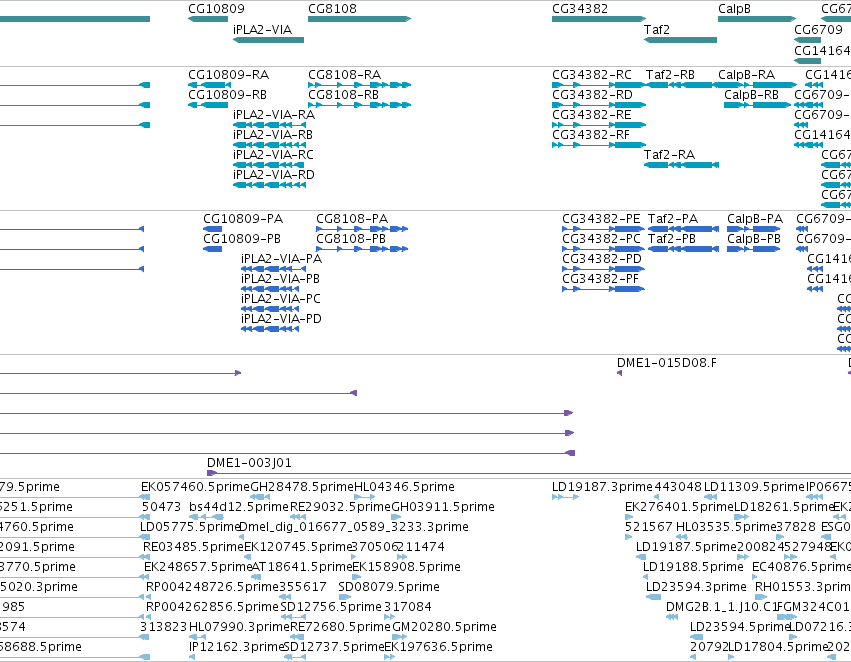Screen dimensions: 851x662
Task: Click the Taf2 gene label
Action: (657, 29)
